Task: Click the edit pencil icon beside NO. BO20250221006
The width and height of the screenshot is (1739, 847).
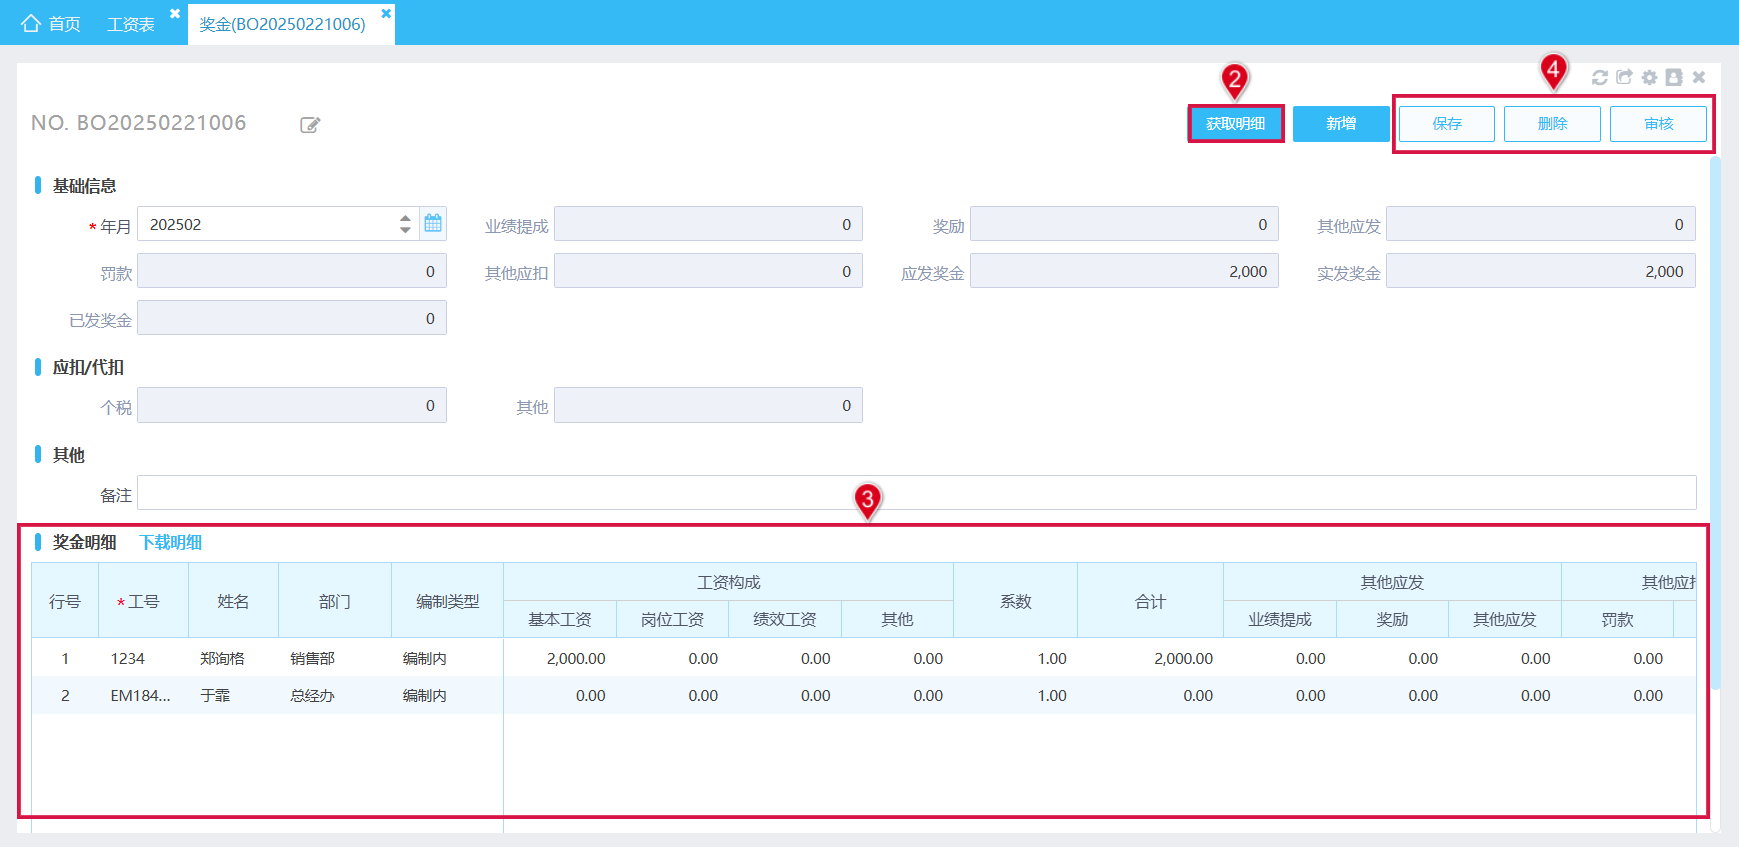Action: (310, 125)
